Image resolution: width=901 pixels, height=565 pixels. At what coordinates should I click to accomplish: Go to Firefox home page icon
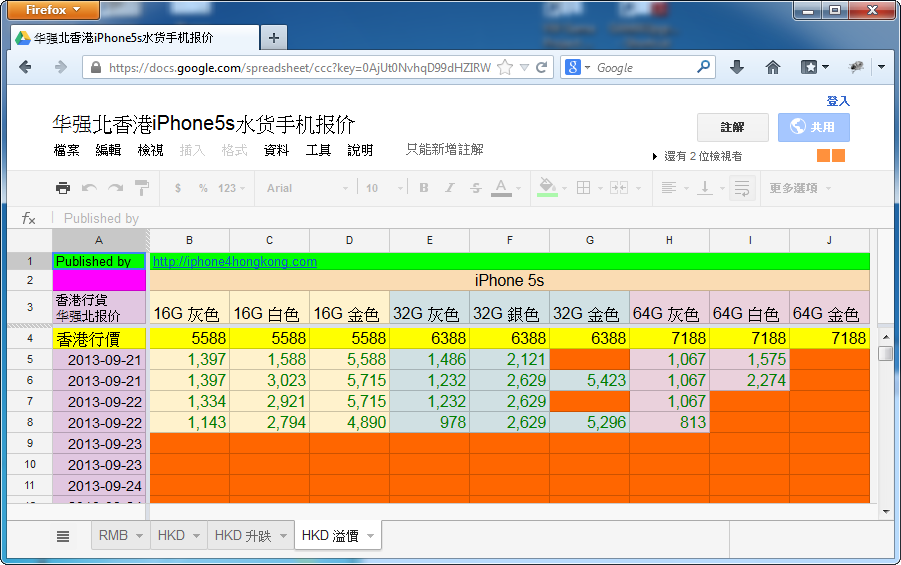click(x=773, y=67)
